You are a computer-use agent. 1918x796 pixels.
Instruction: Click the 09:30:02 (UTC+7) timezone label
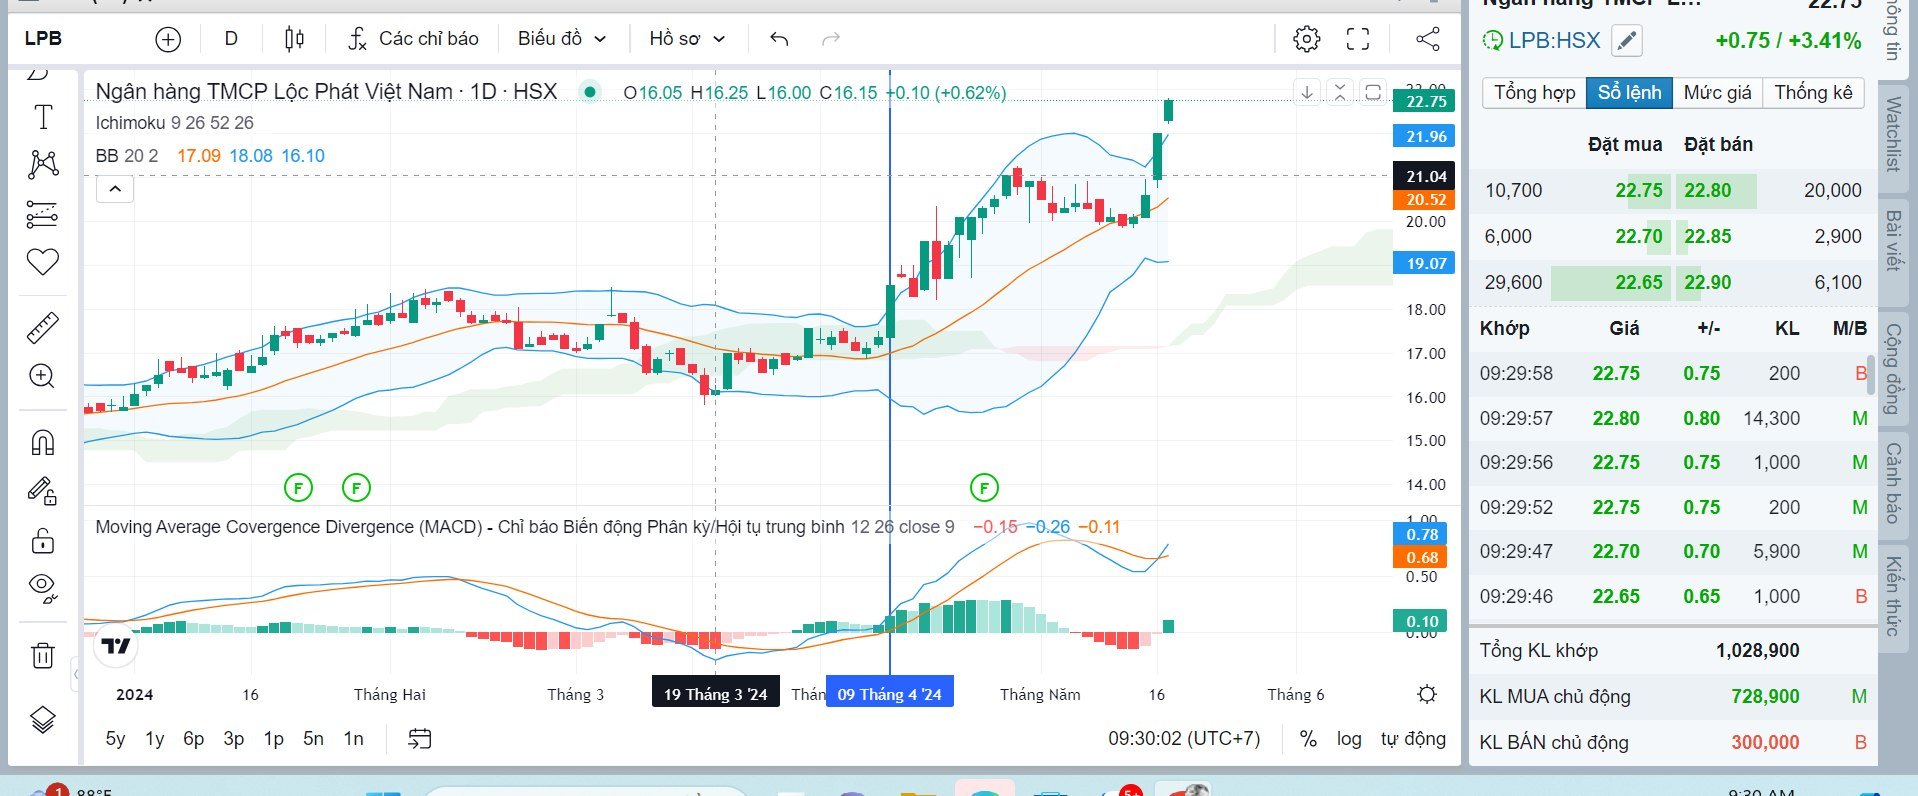point(1184,739)
